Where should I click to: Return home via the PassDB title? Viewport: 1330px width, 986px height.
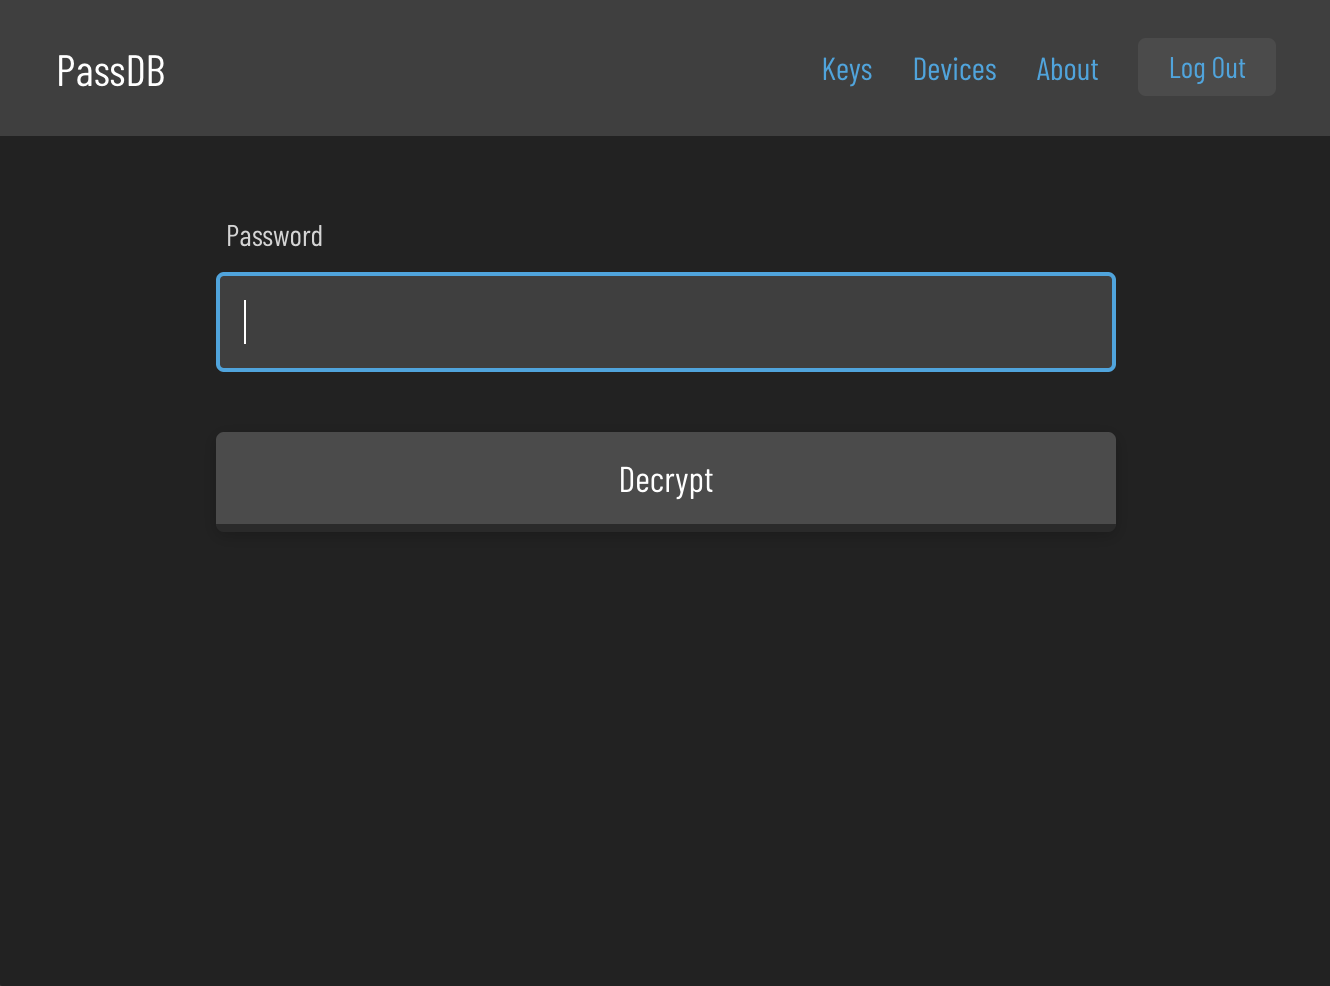tap(111, 71)
